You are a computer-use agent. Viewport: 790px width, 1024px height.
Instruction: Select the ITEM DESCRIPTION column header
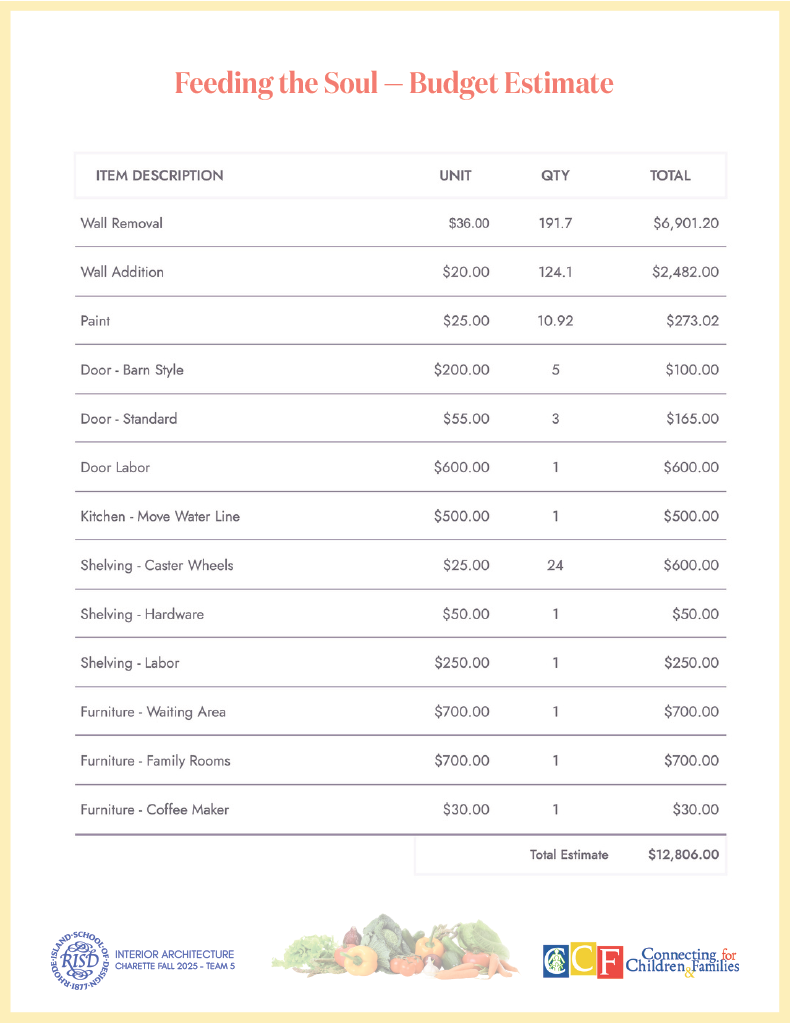160,176
